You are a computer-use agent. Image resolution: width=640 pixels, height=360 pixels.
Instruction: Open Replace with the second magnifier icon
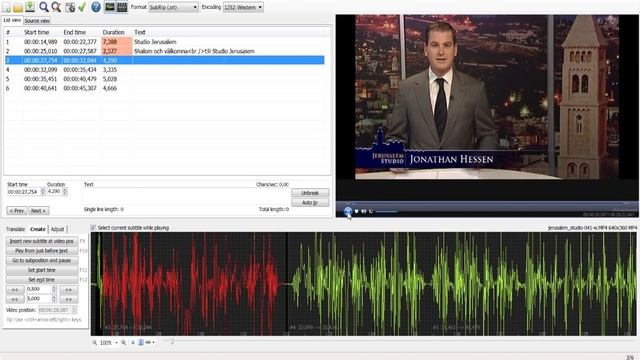point(56,7)
